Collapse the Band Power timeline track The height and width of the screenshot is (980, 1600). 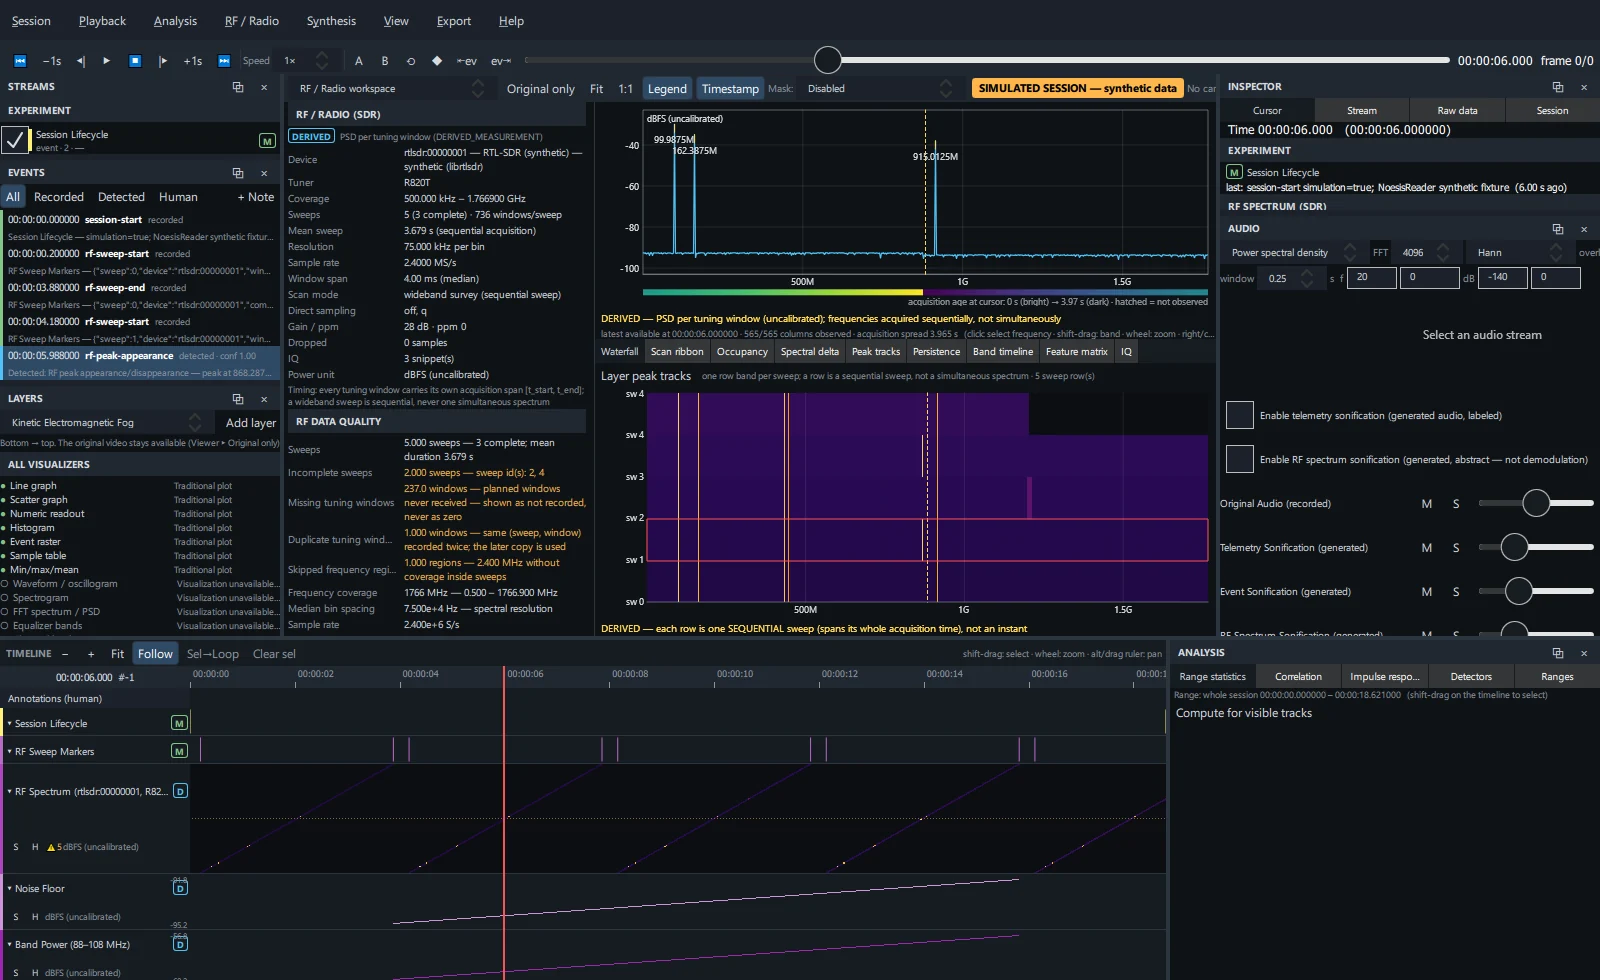point(10,945)
